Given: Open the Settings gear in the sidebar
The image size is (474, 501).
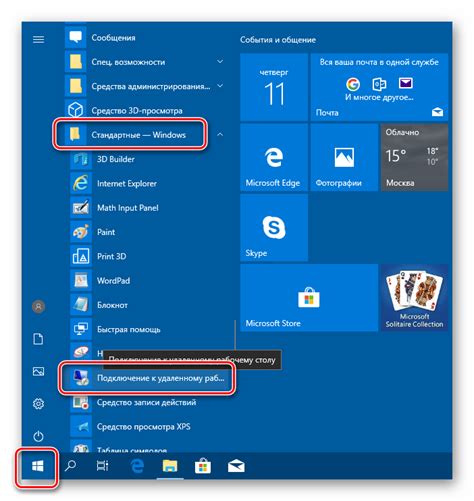Looking at the screenshot, I should pos(38,404).
